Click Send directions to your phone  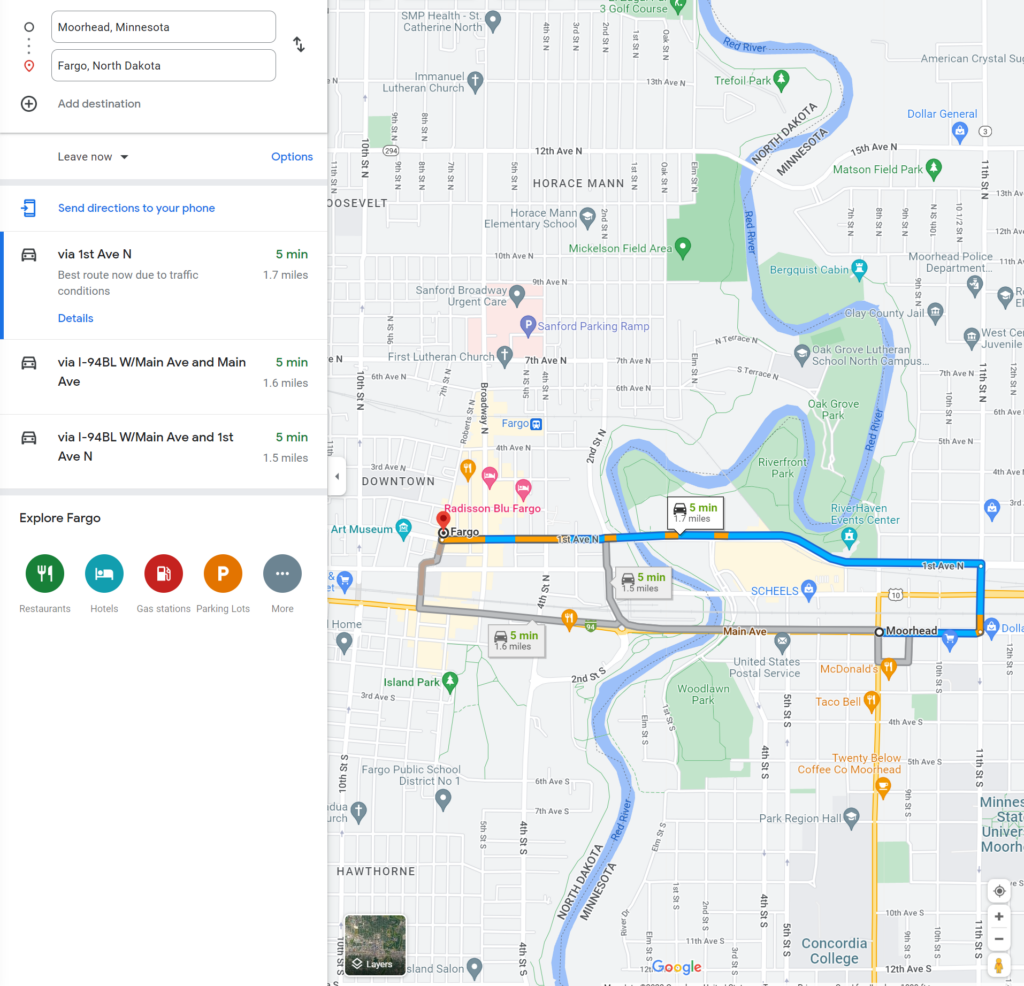136,208
